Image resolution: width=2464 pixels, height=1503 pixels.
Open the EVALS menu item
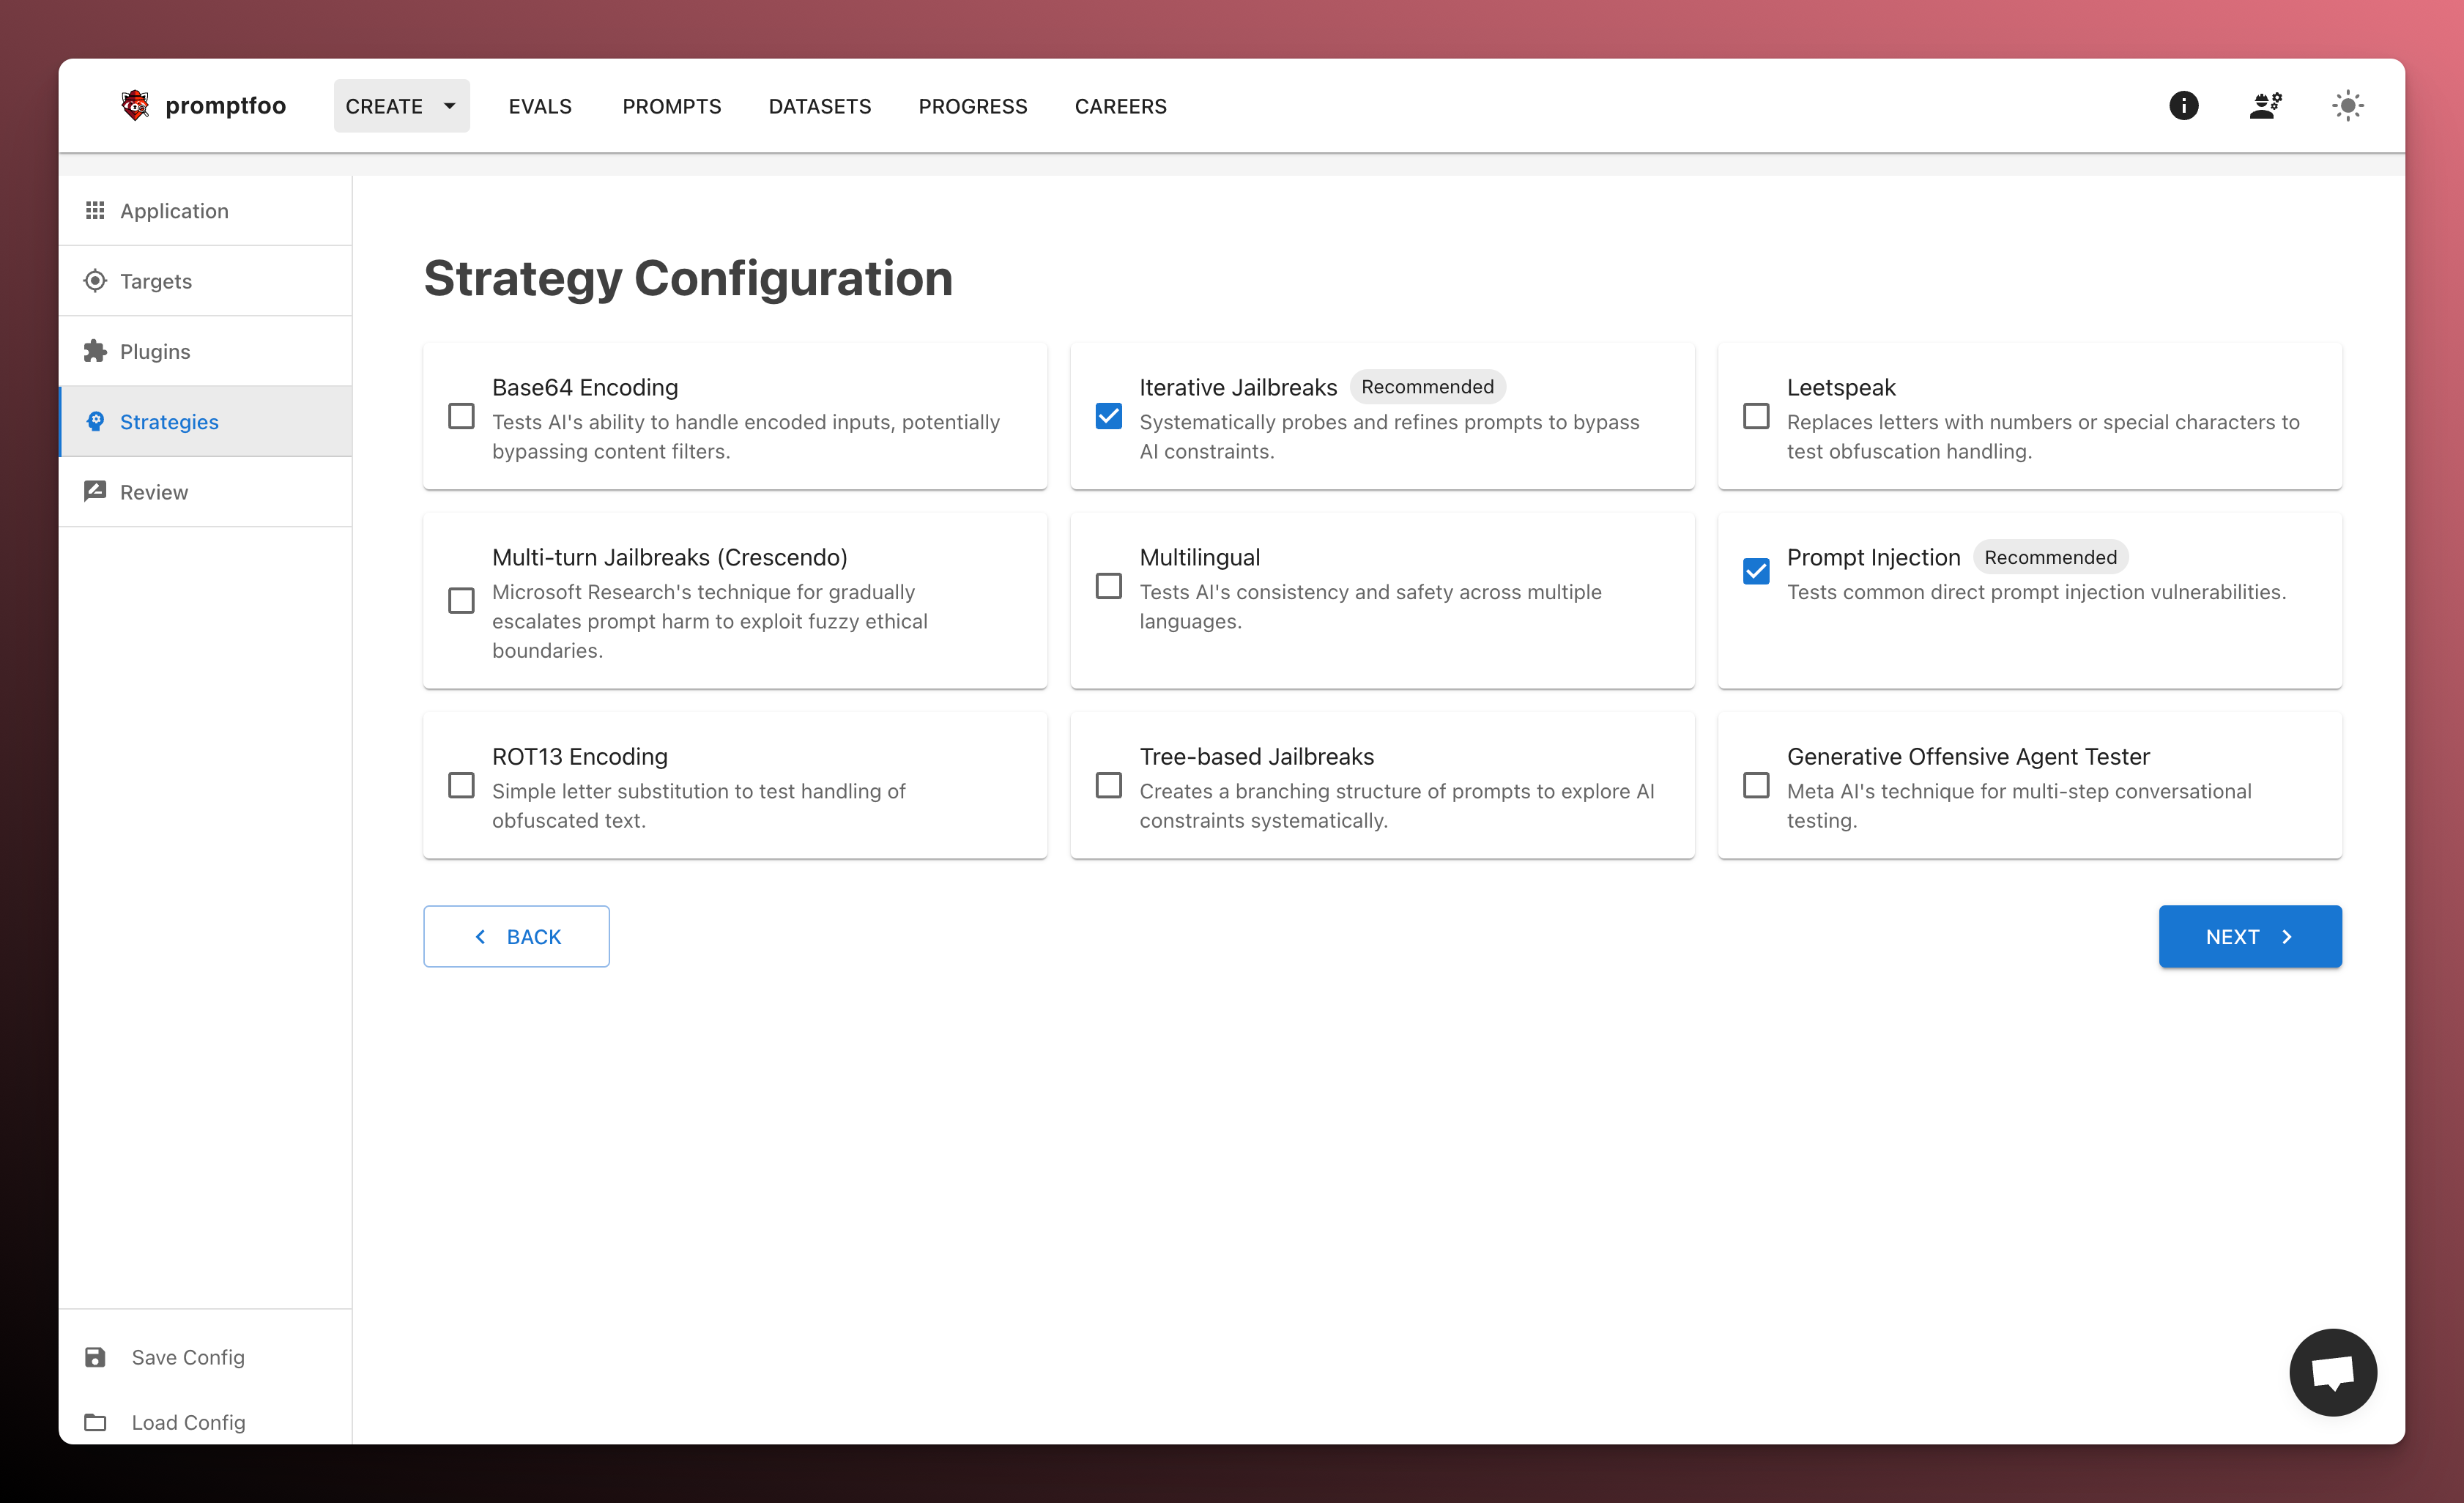(x=540, y=106)
